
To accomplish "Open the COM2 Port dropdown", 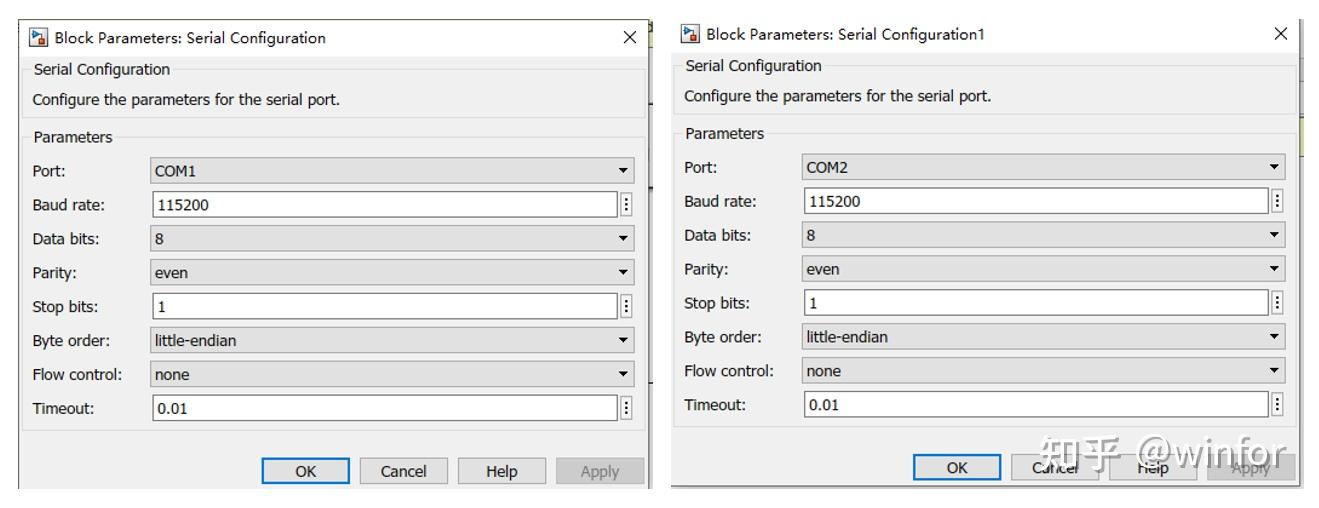I will coord(1043,167).
